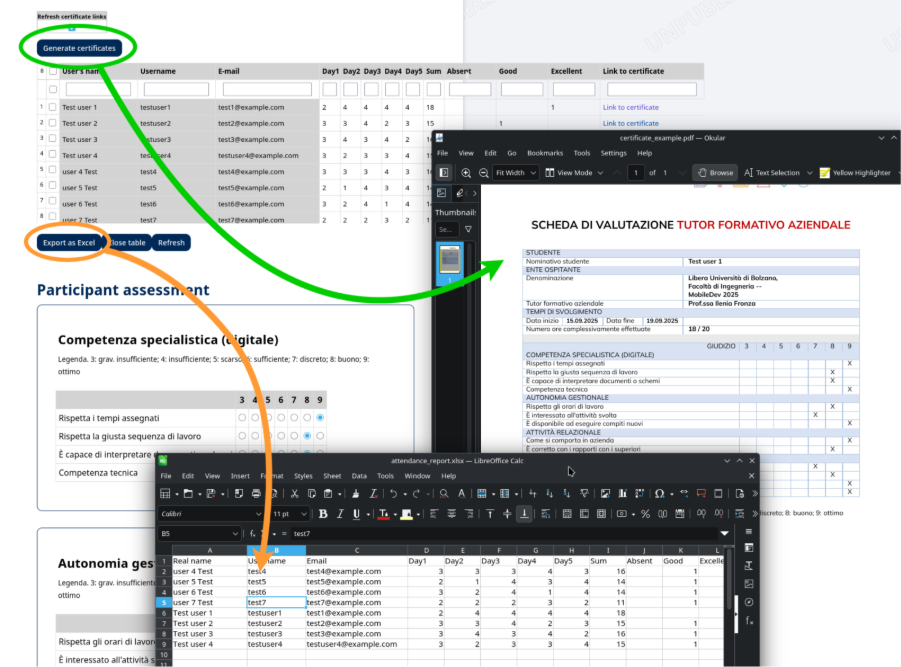Check the checkbox beside Test user 1
901x667 pixels.
pyautogui.click(x=53, y=107)
